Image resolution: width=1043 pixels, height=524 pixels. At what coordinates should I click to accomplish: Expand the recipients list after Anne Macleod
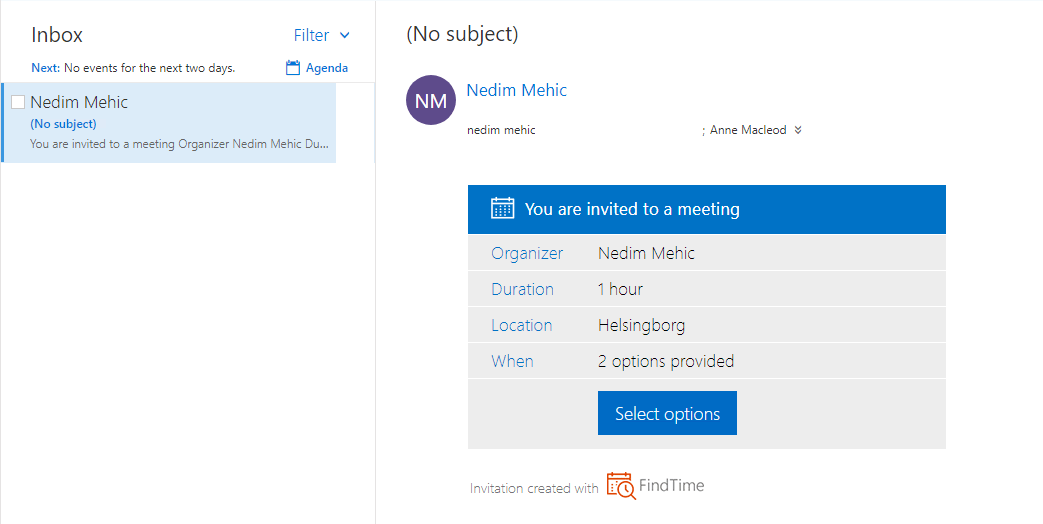point(798,130)
